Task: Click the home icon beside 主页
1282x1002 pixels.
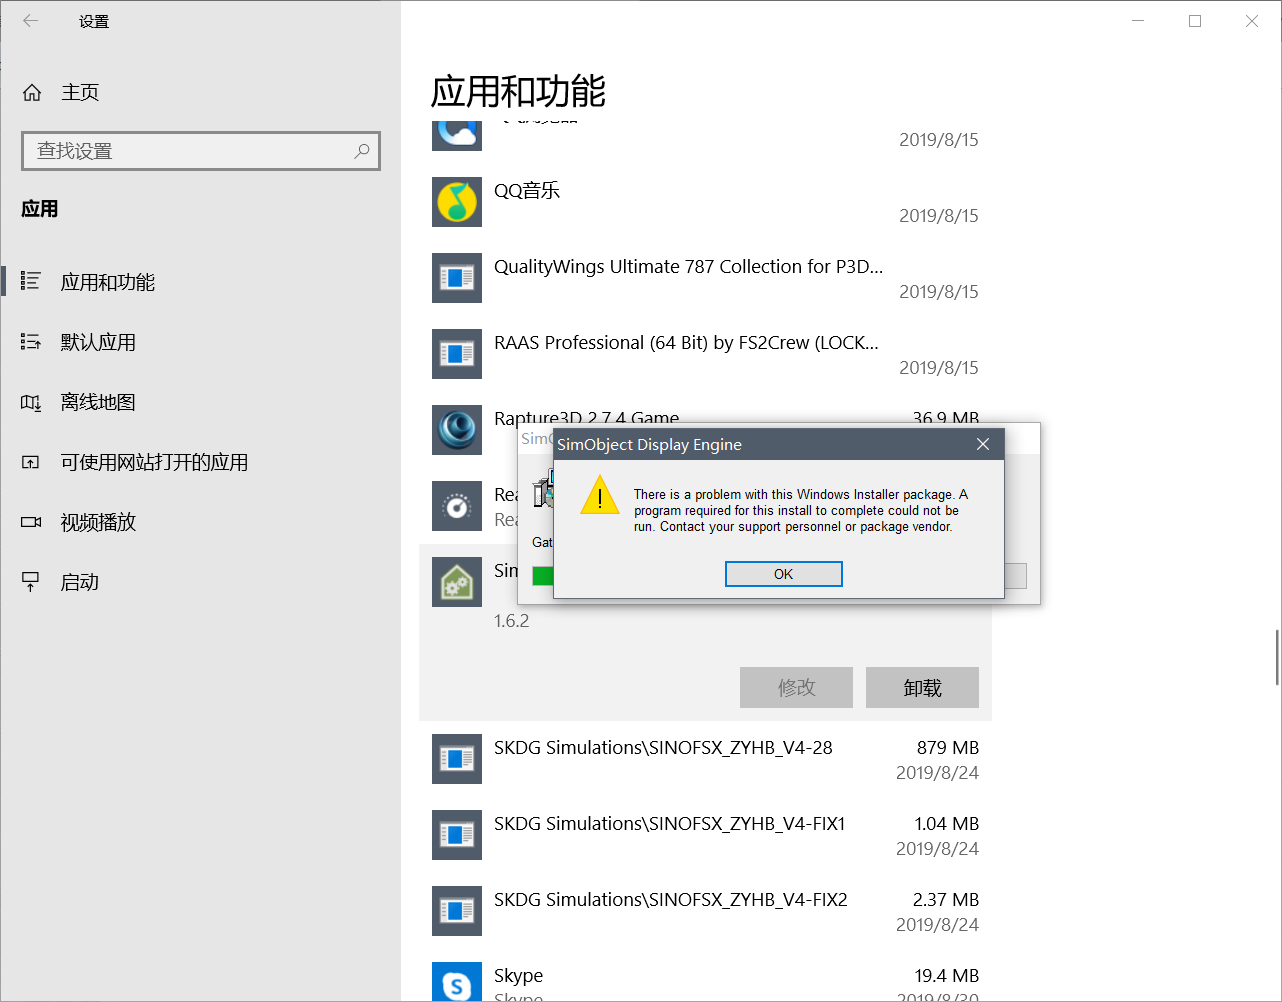Action: (x=32, y=92)
